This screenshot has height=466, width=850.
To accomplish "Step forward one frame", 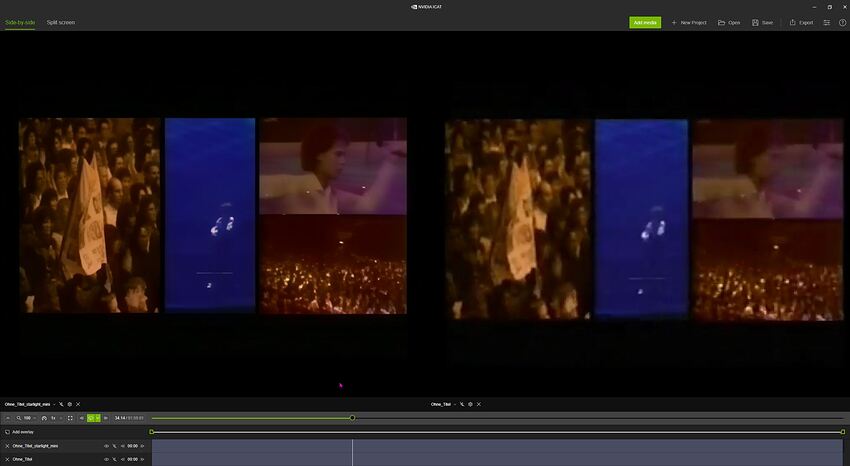I will [106, 418].
